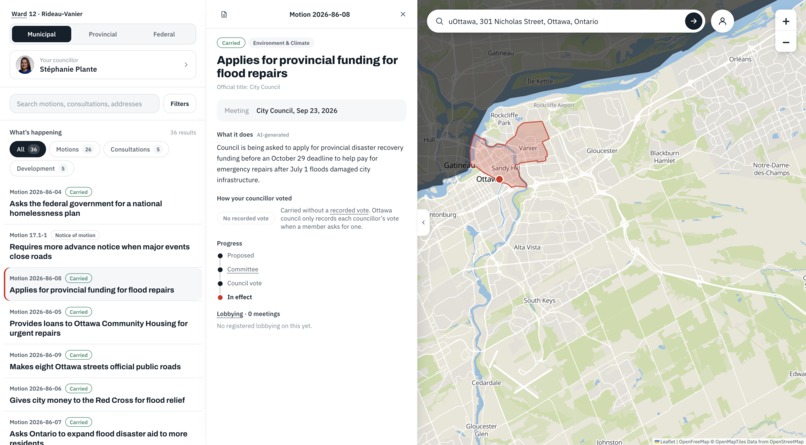Focus the search motions, consultations, addresses field
The width and height of the screenshot is (806, 445).
point(84,104)
